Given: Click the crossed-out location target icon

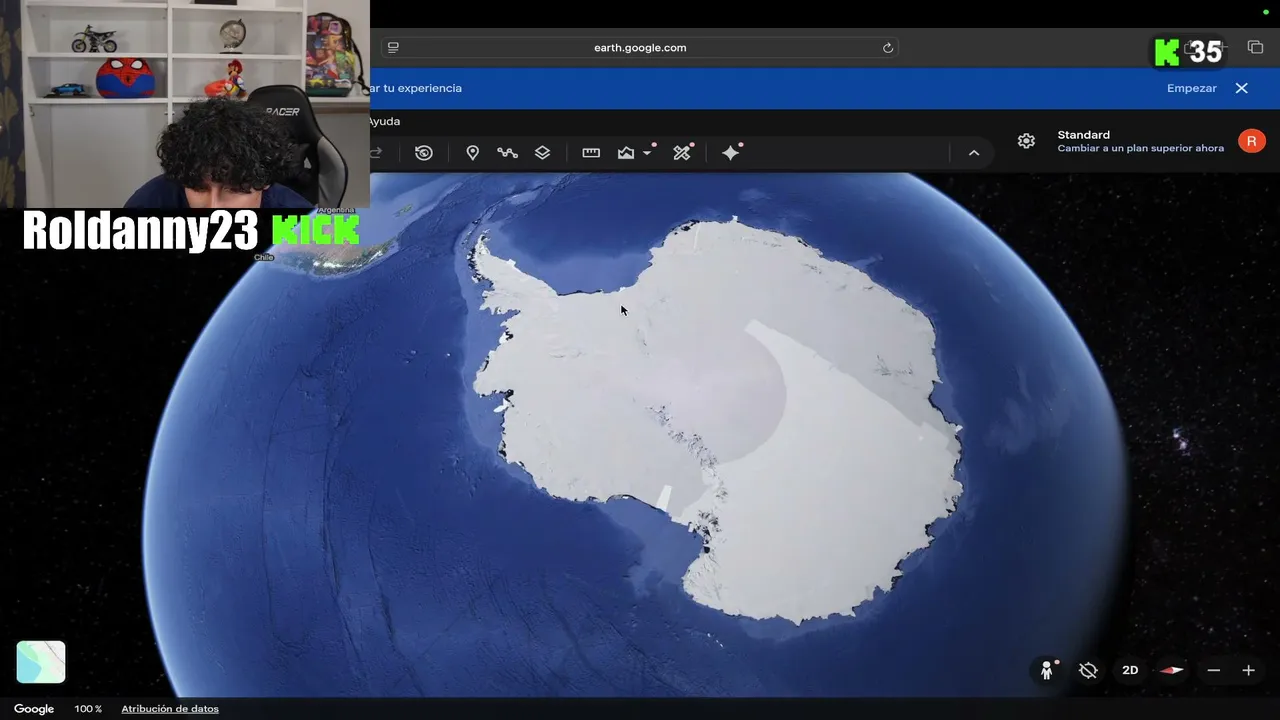Looking at the screenshot, I should (x=1088, y=670).
